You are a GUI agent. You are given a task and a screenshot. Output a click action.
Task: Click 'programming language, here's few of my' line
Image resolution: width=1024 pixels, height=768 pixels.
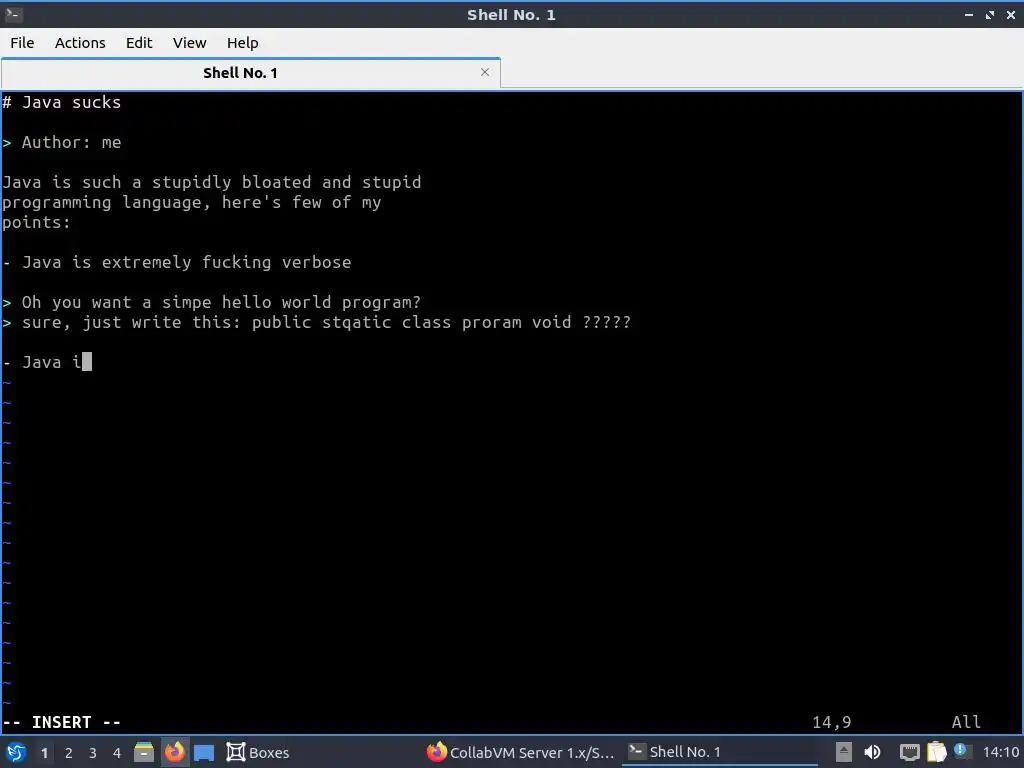[x=191, y=202]
